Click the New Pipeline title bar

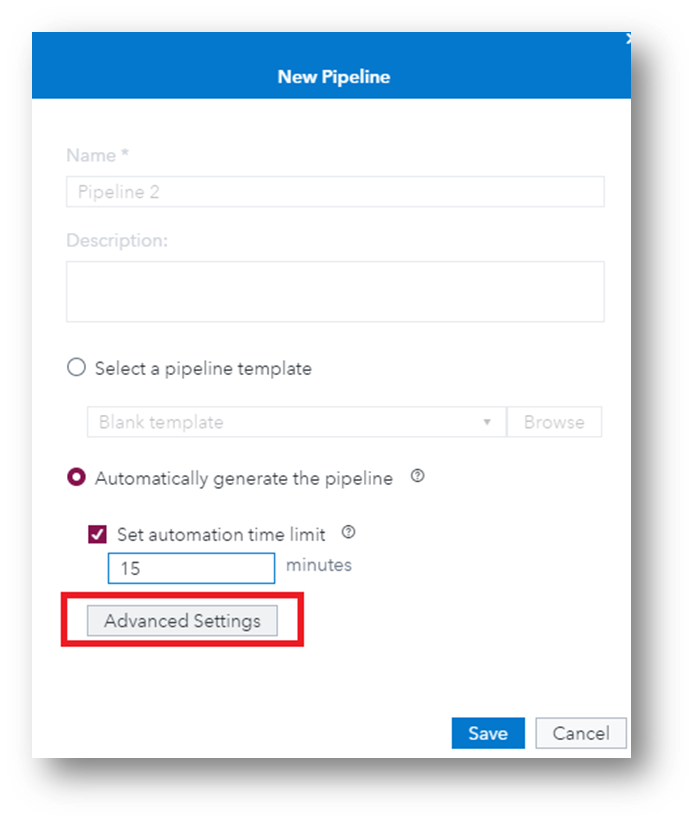333,76
